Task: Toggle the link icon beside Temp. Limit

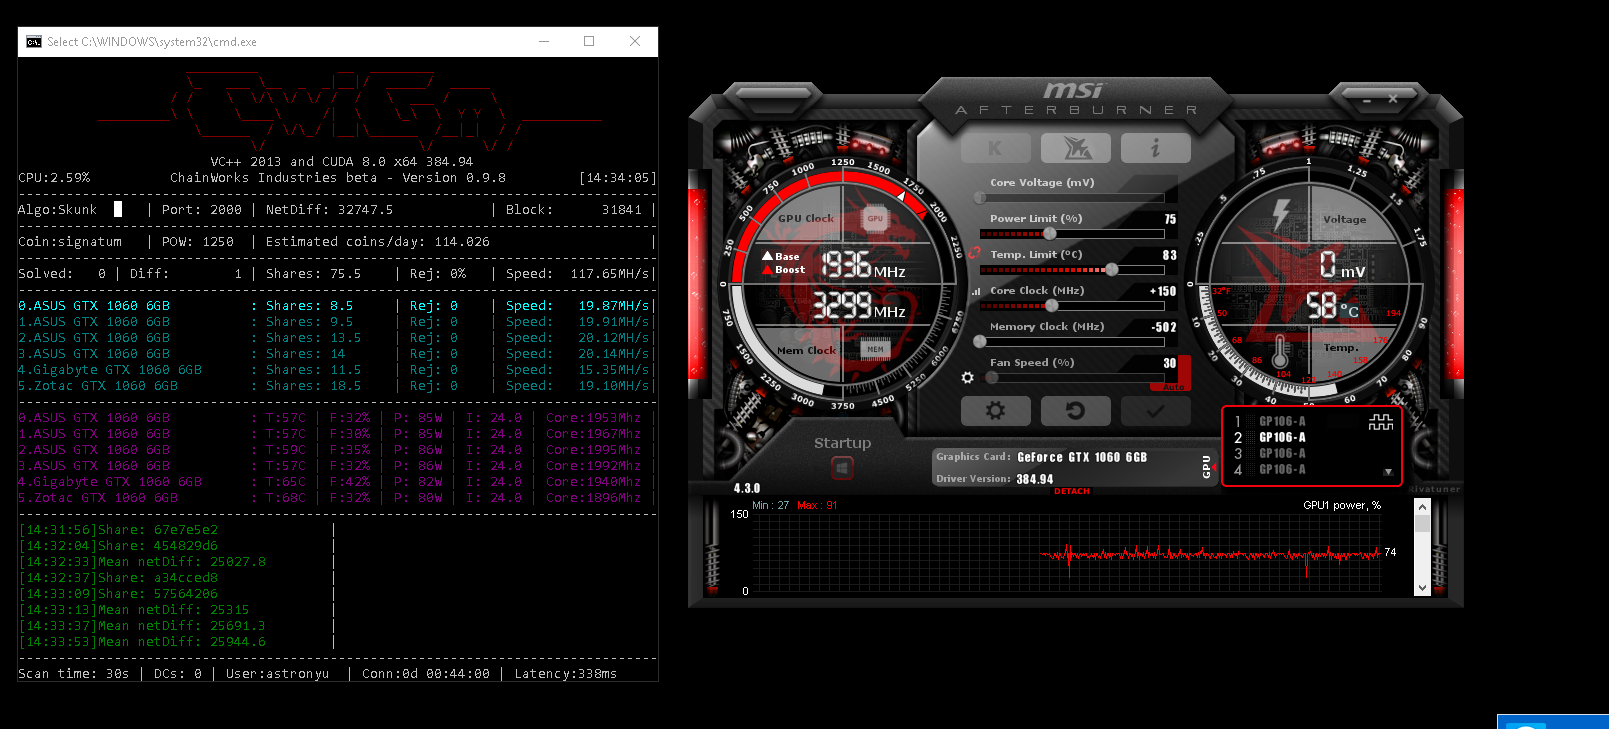Action: [x=975, y=254]
